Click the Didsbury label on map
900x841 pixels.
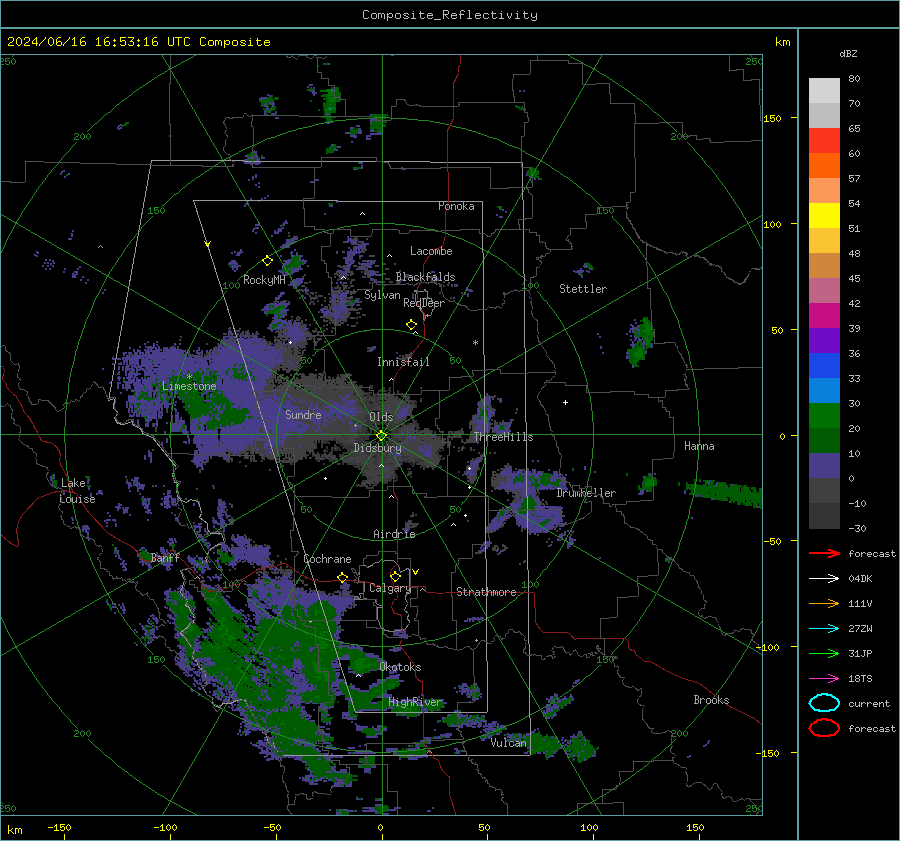377,448
